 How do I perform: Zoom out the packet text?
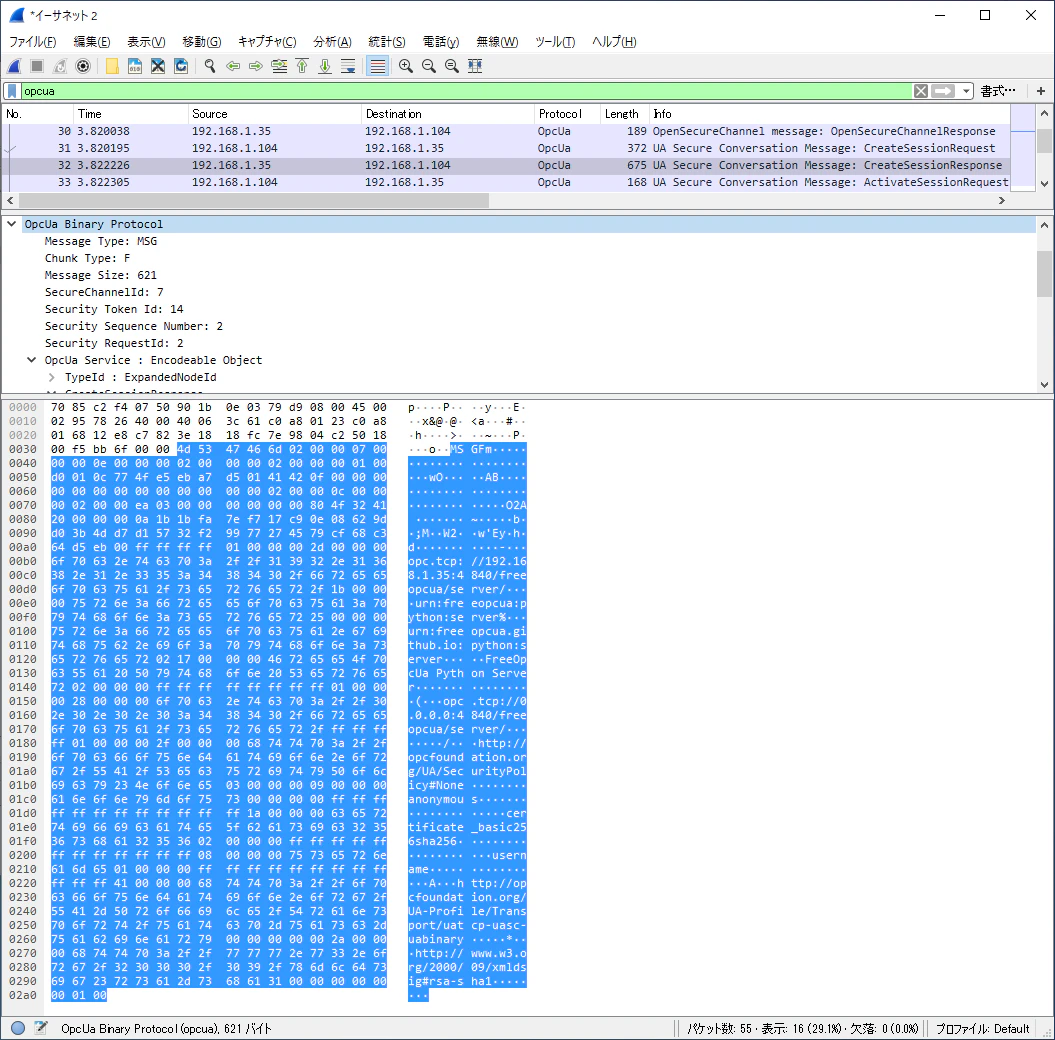(429, 66)
